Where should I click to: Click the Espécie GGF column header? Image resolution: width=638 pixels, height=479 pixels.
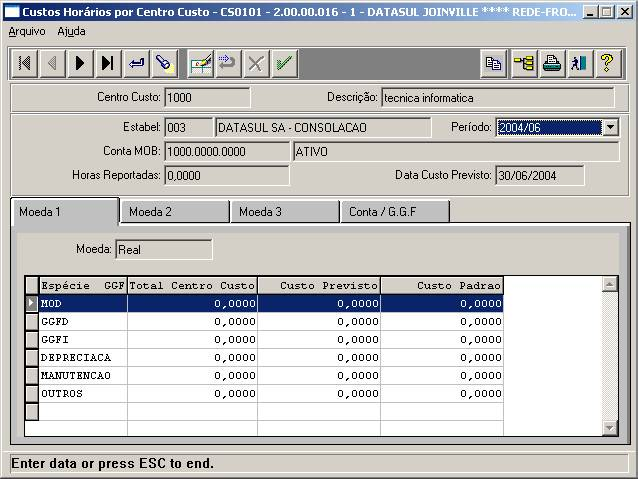[x=83, y=285]
